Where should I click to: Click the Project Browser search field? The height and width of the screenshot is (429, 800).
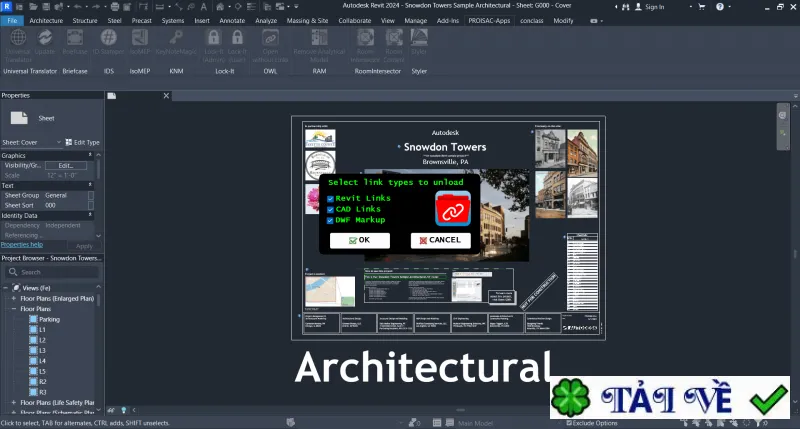pos(52,272)
